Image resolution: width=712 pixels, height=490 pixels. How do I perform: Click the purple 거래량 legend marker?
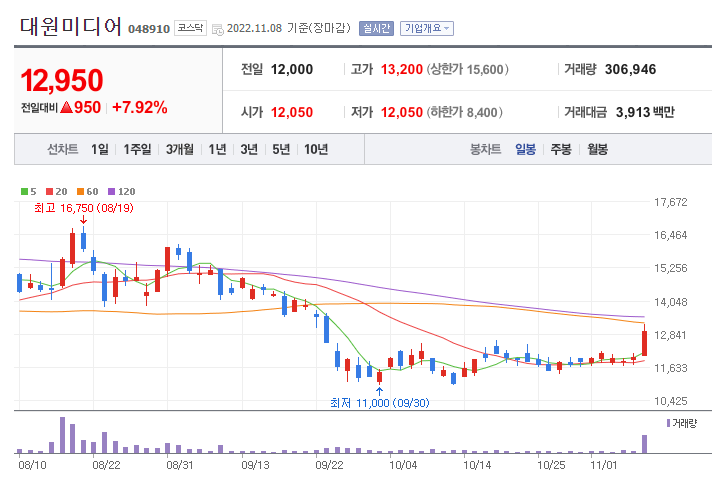pos(668,423)
